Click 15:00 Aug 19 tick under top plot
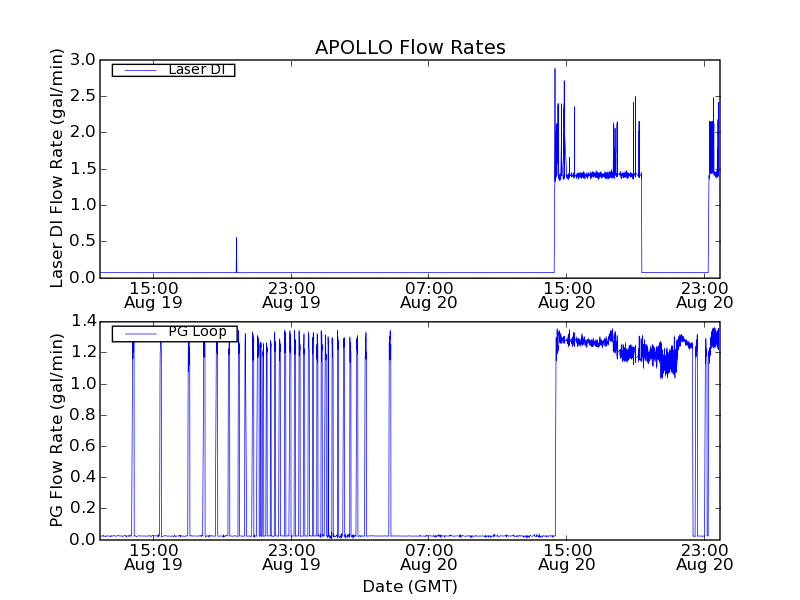The height and width of the screenshot is (600, 800). coord(153,294)
